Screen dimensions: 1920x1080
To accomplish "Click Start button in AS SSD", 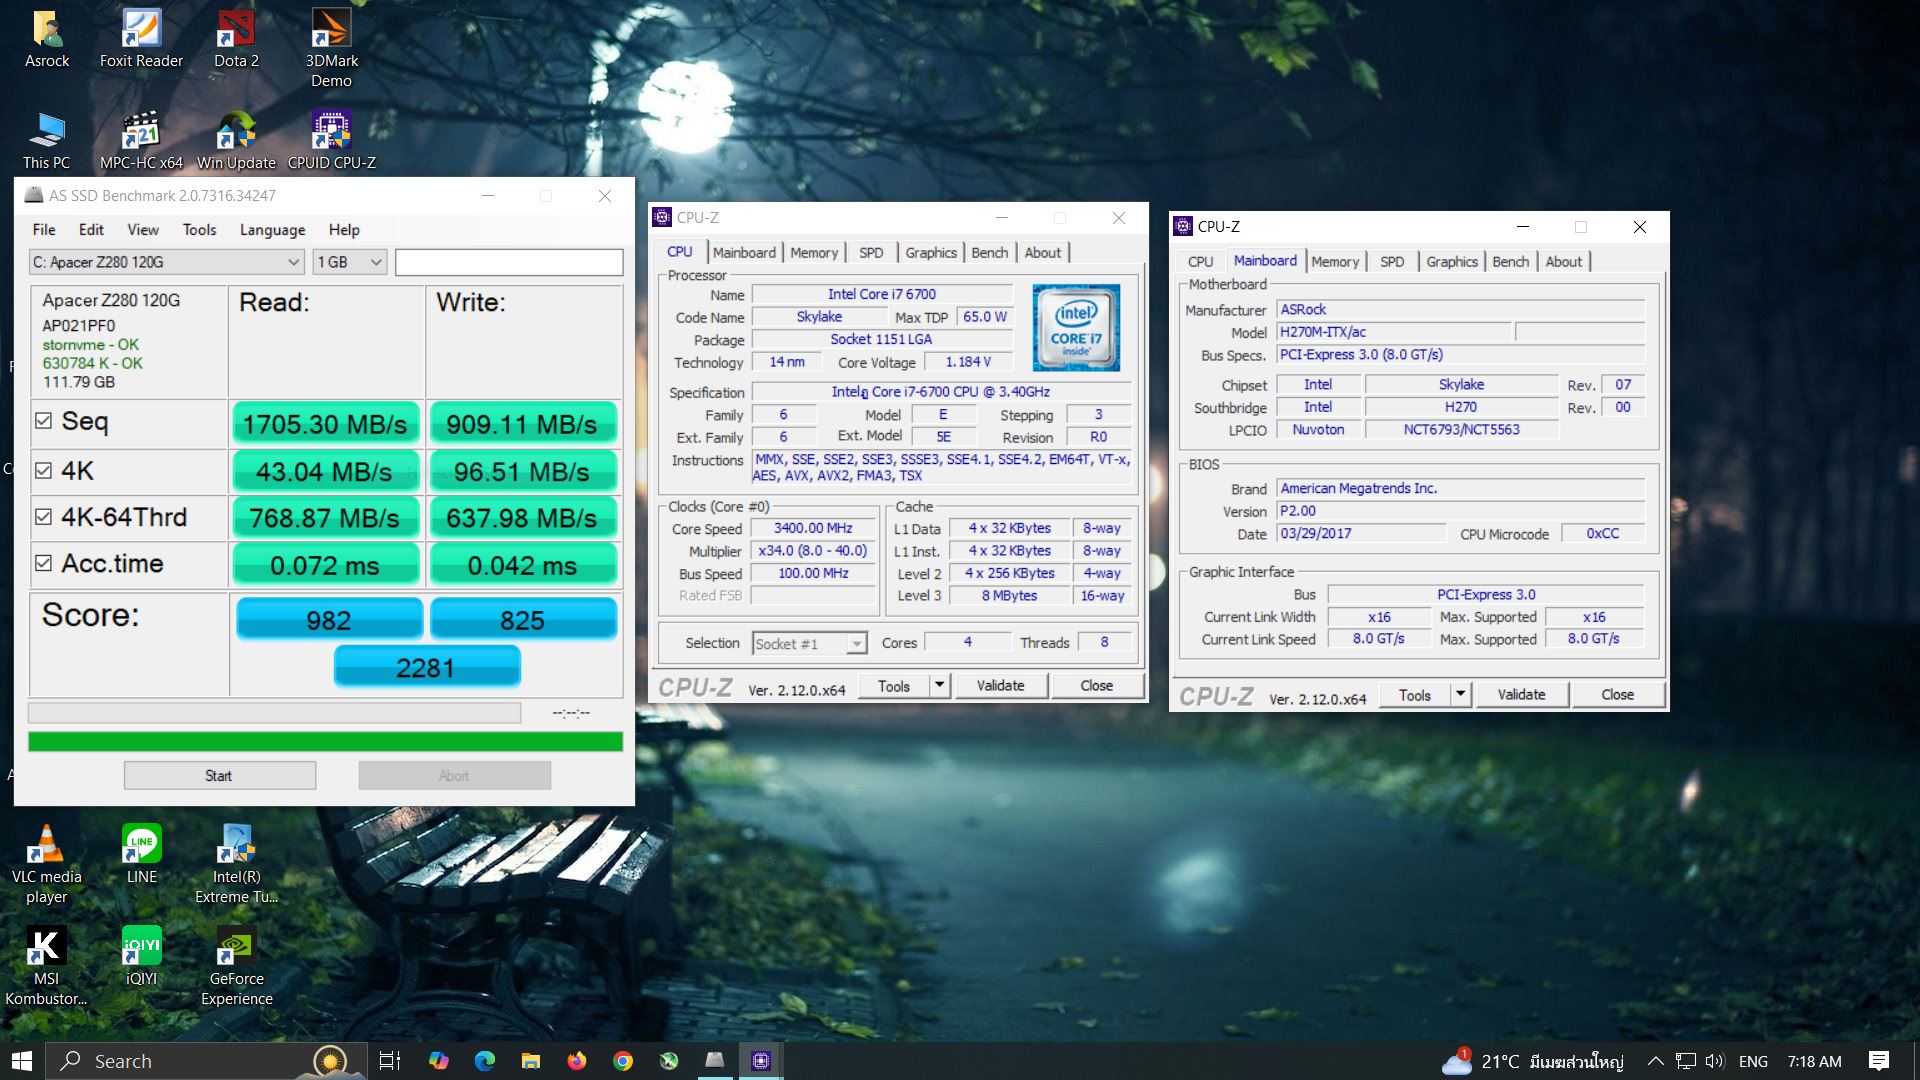I will coord(219,775).
